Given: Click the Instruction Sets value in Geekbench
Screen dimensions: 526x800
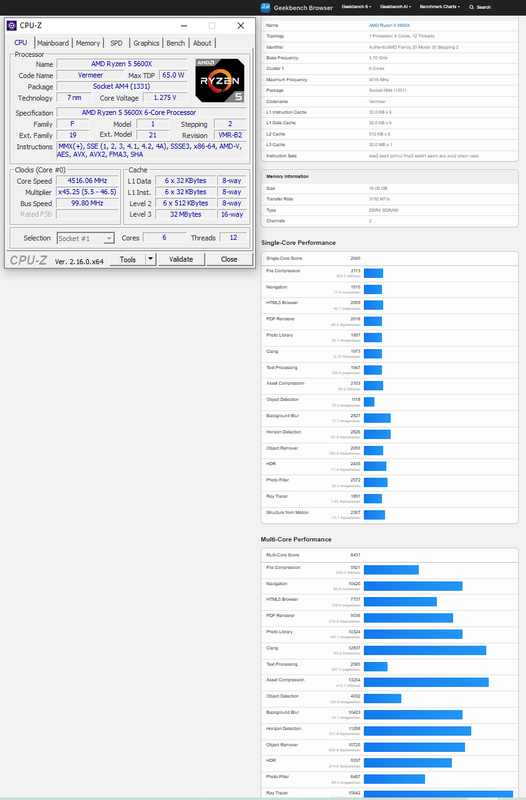Looking at the screenshot, I should click(x=423, y=156).
